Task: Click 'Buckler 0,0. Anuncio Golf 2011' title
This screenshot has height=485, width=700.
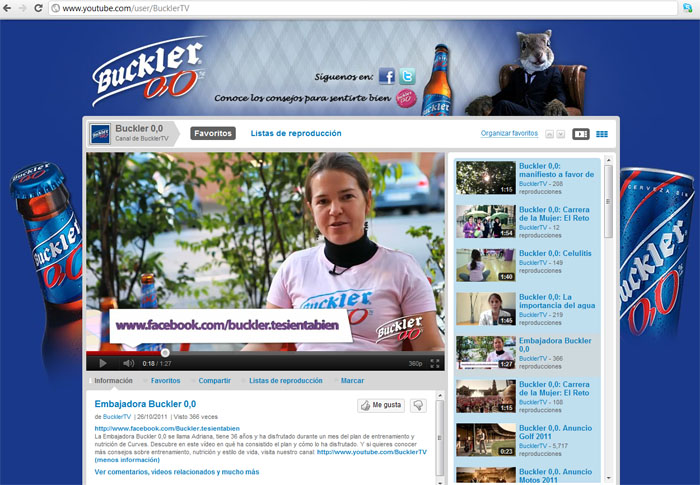Action: tap(555, 432)
